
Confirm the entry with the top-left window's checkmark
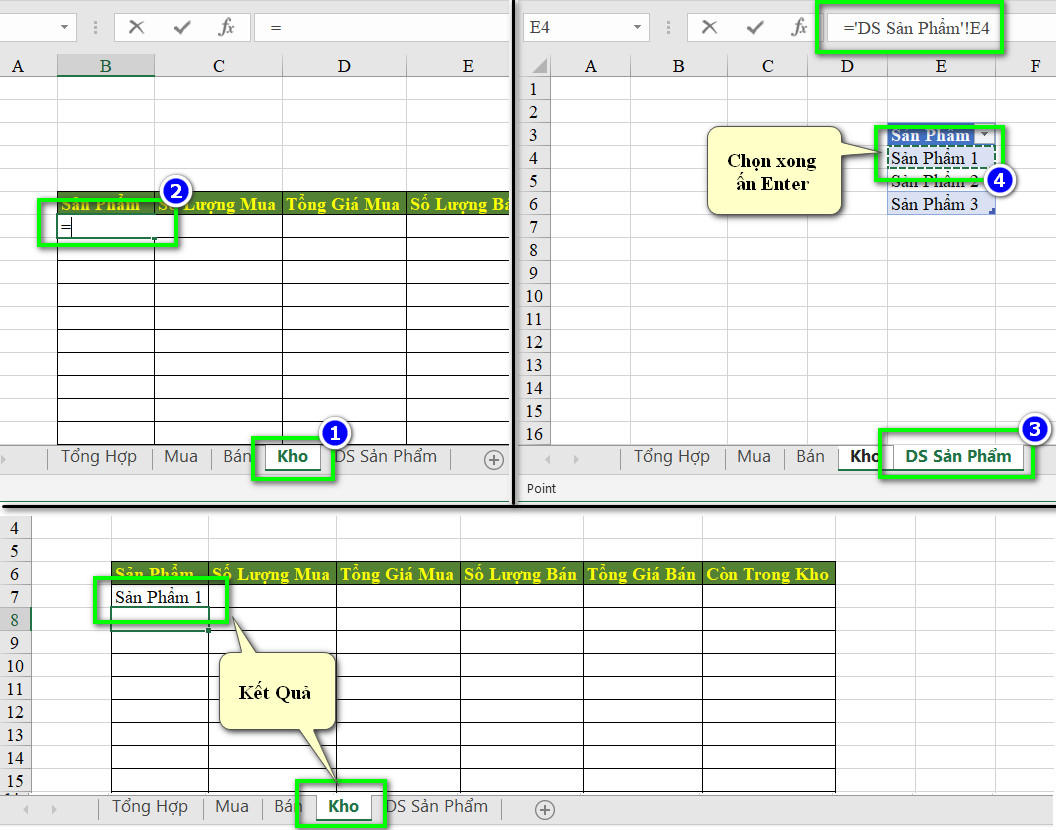[182, 28]
